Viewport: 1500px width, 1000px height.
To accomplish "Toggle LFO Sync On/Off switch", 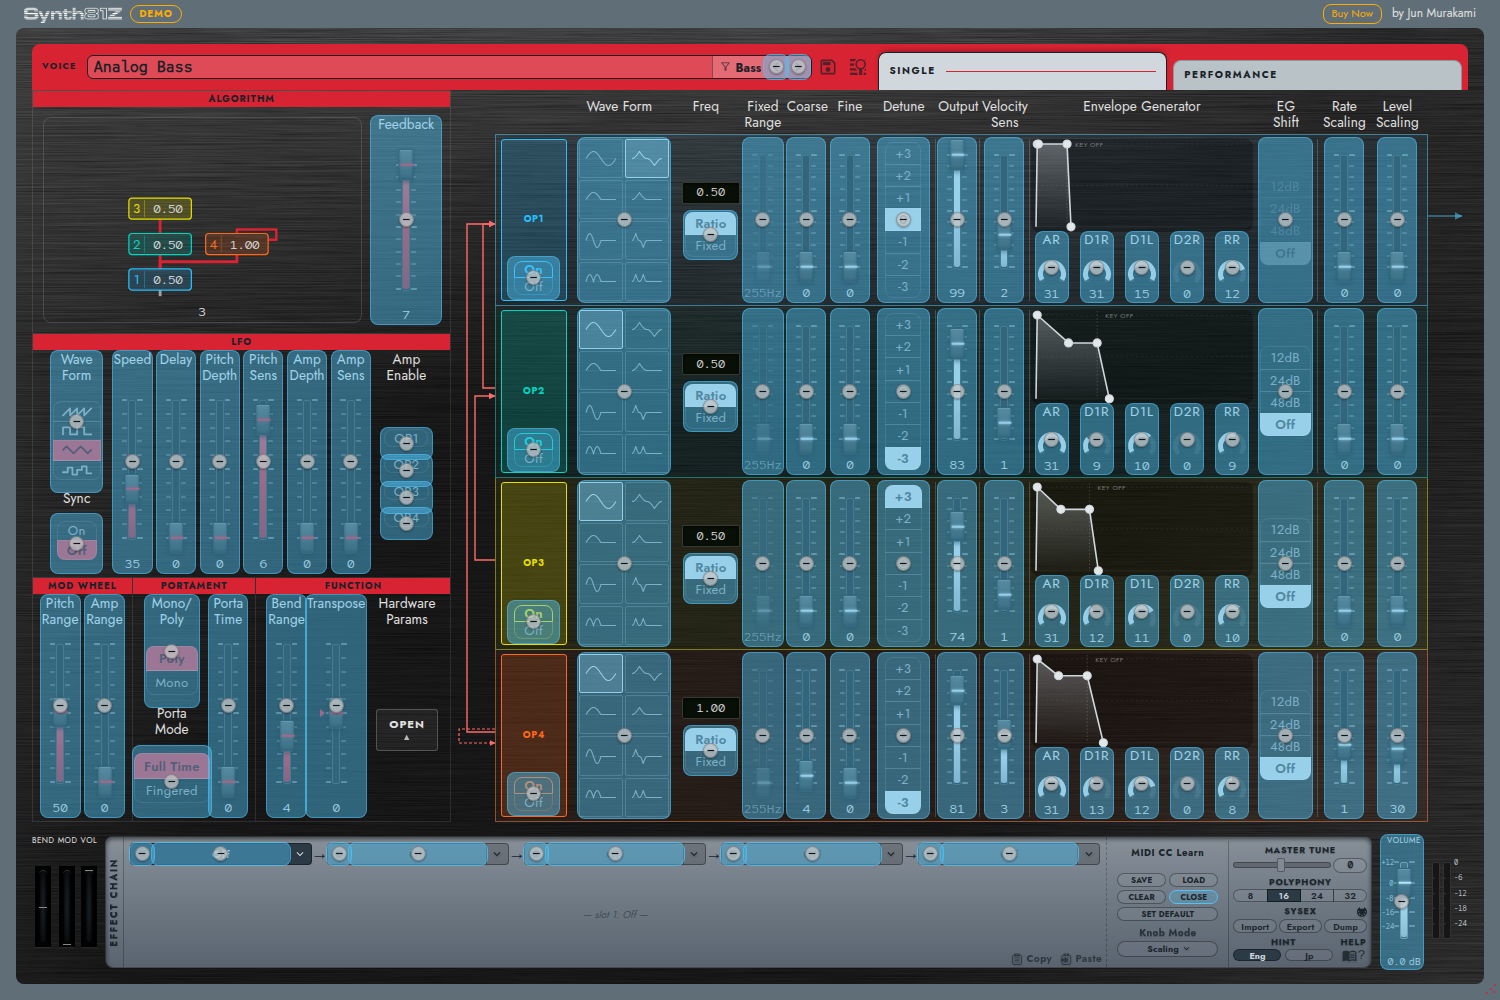I will click(x=77, y=541).
